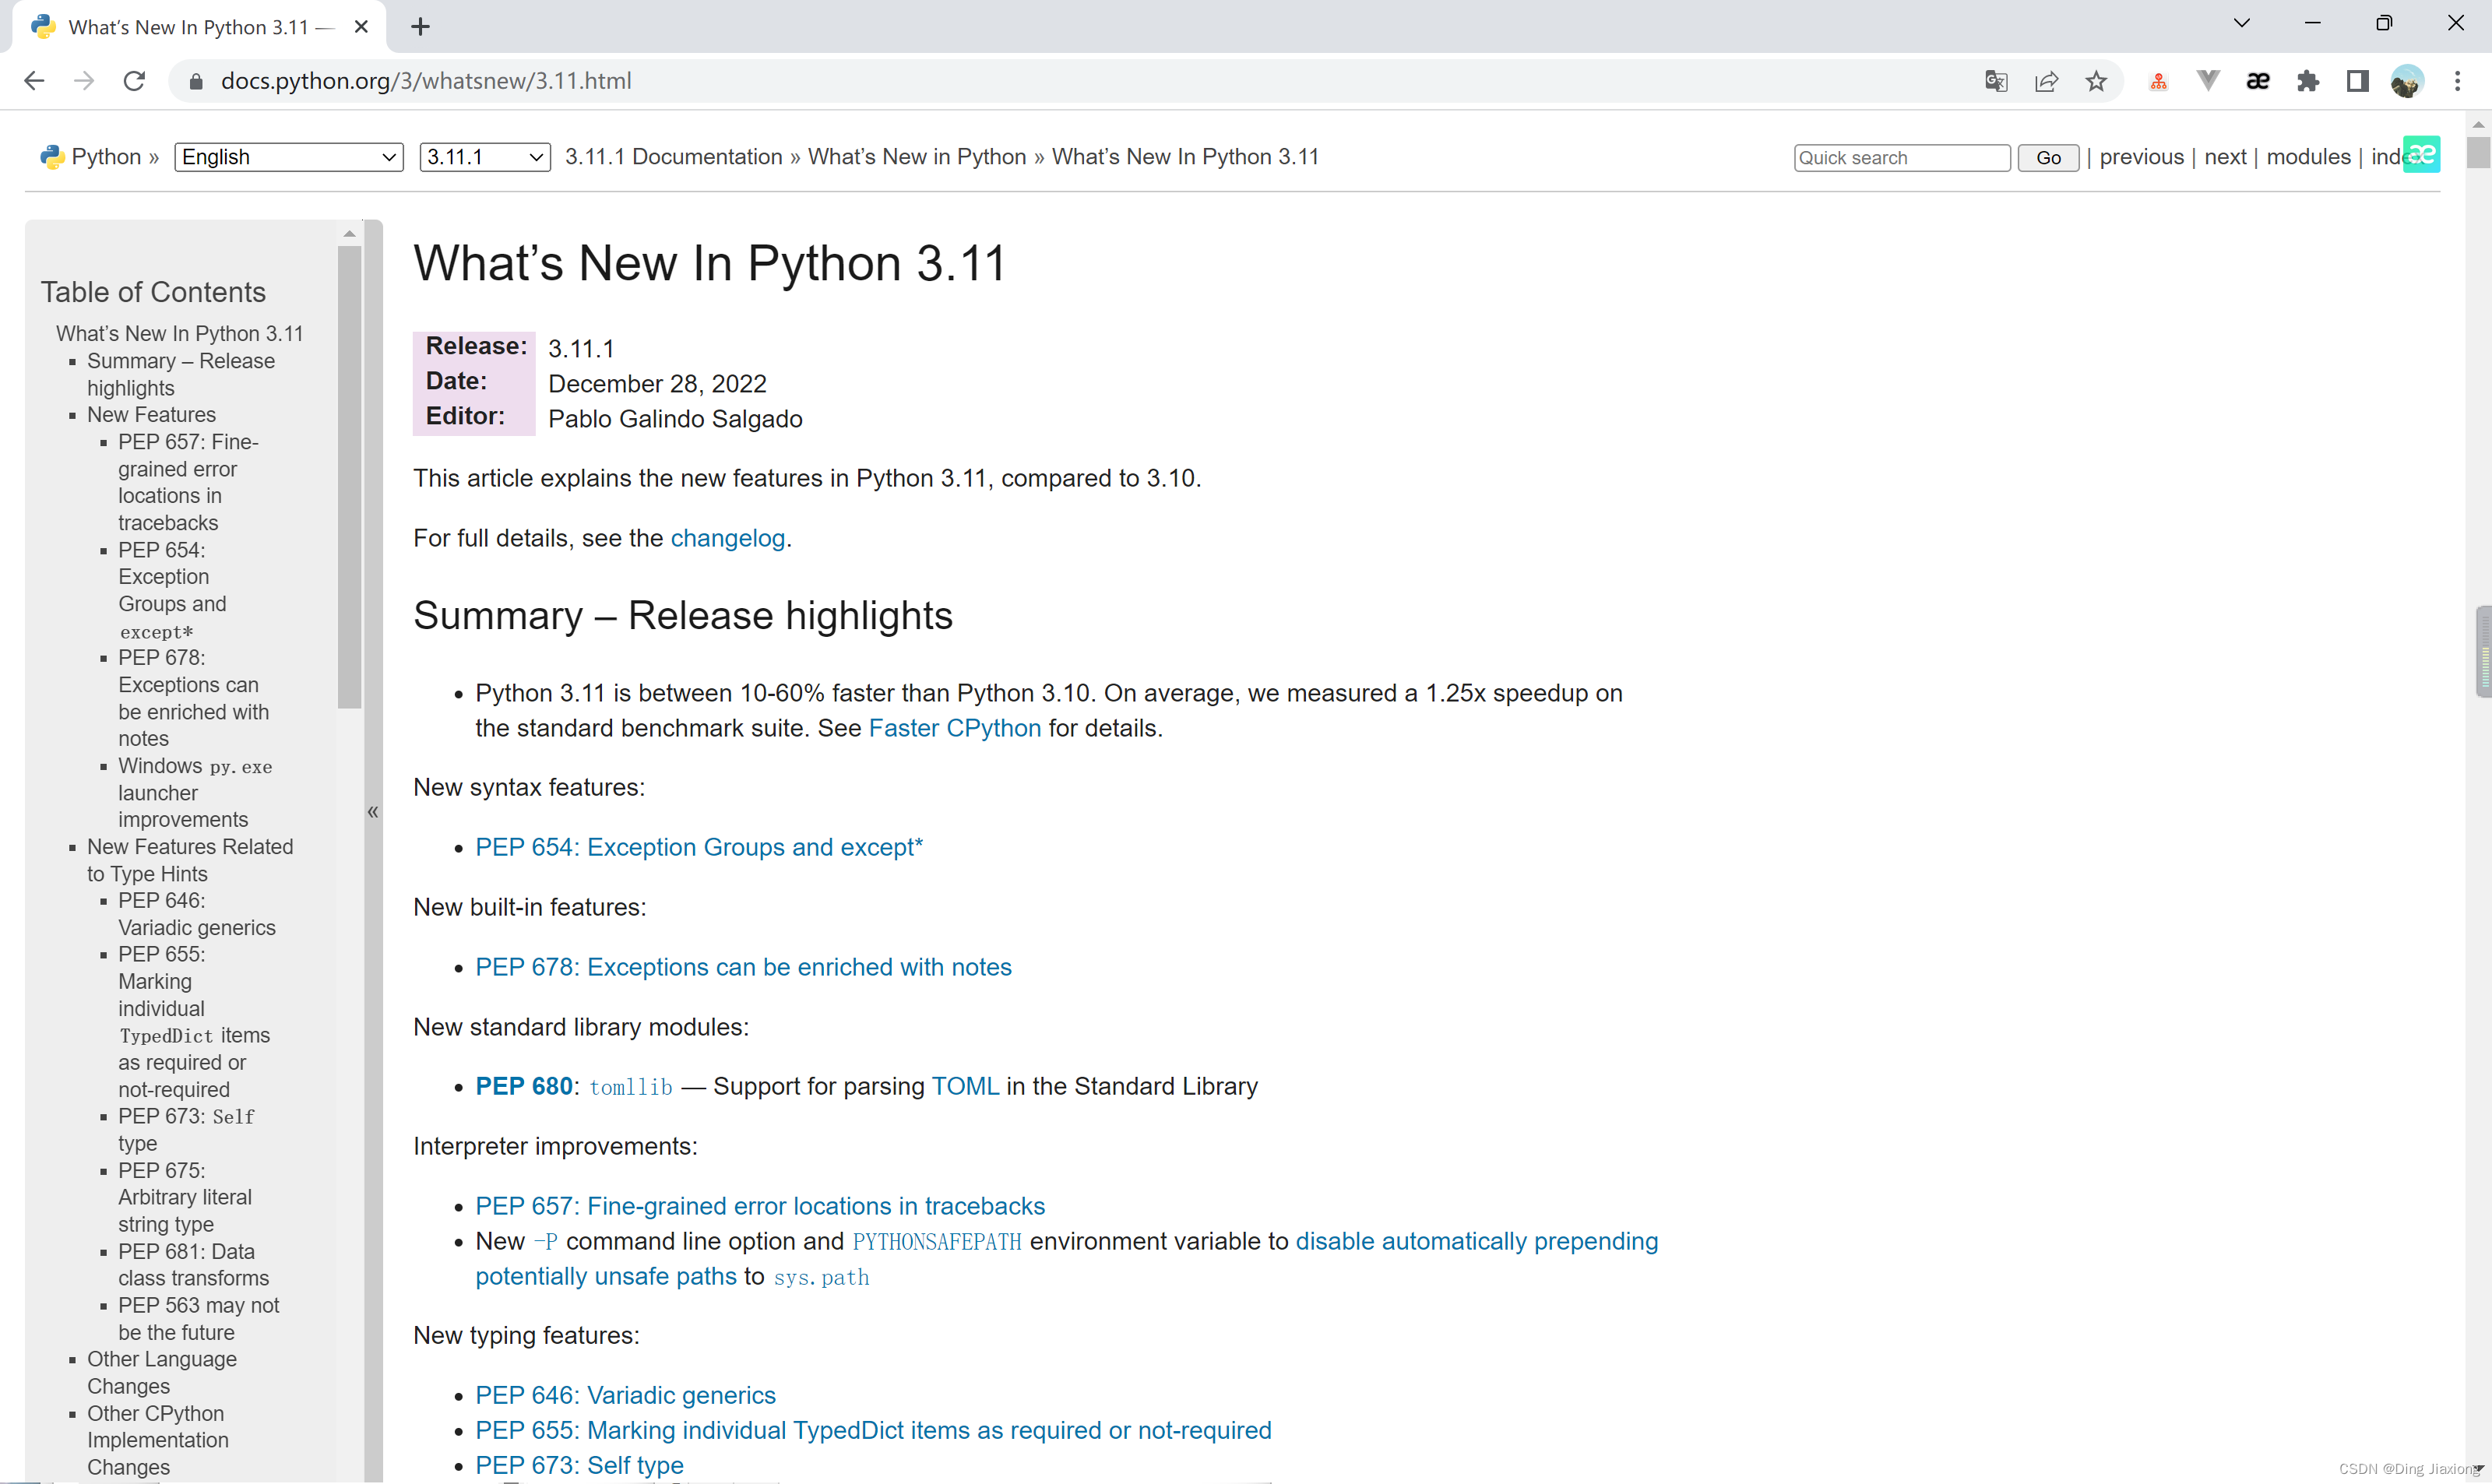Open the English language dropdown
This screenshot has height=1484, width=2492.
point(289,157)
